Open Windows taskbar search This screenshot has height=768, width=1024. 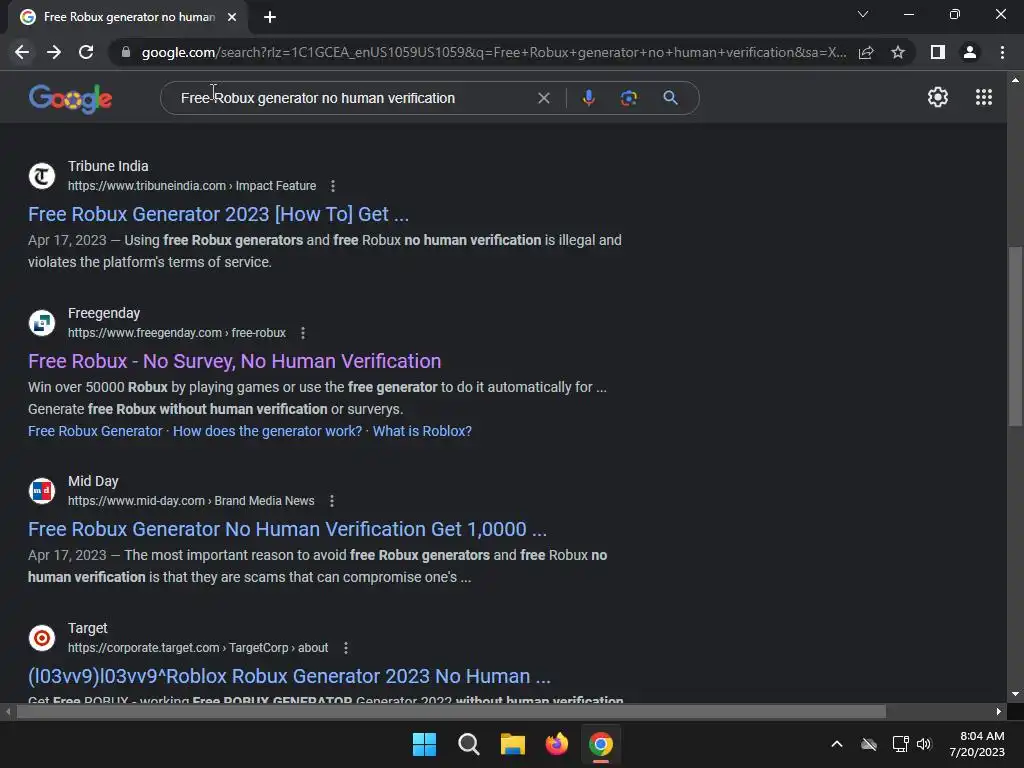click(x=469, y=744)
